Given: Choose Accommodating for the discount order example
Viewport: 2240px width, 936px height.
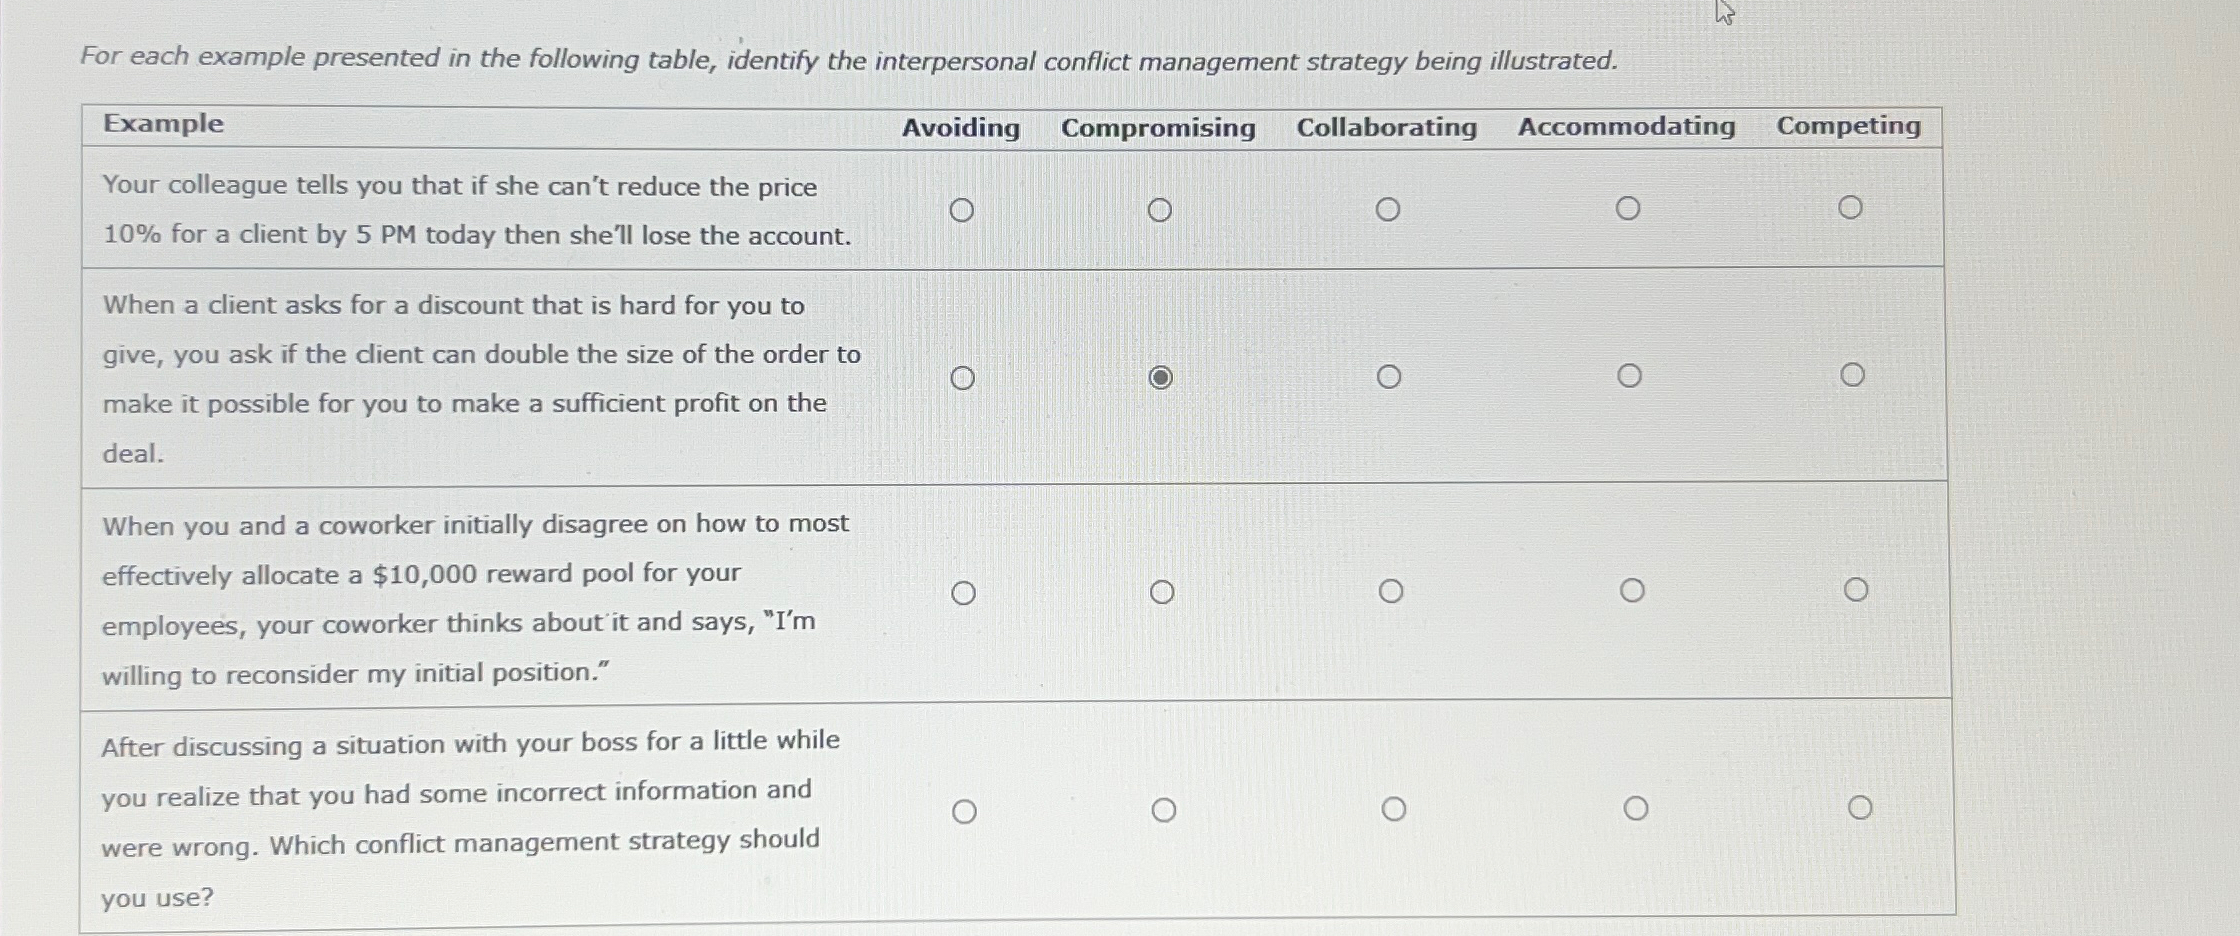Looking at the screenshot, I should 1630,374.
